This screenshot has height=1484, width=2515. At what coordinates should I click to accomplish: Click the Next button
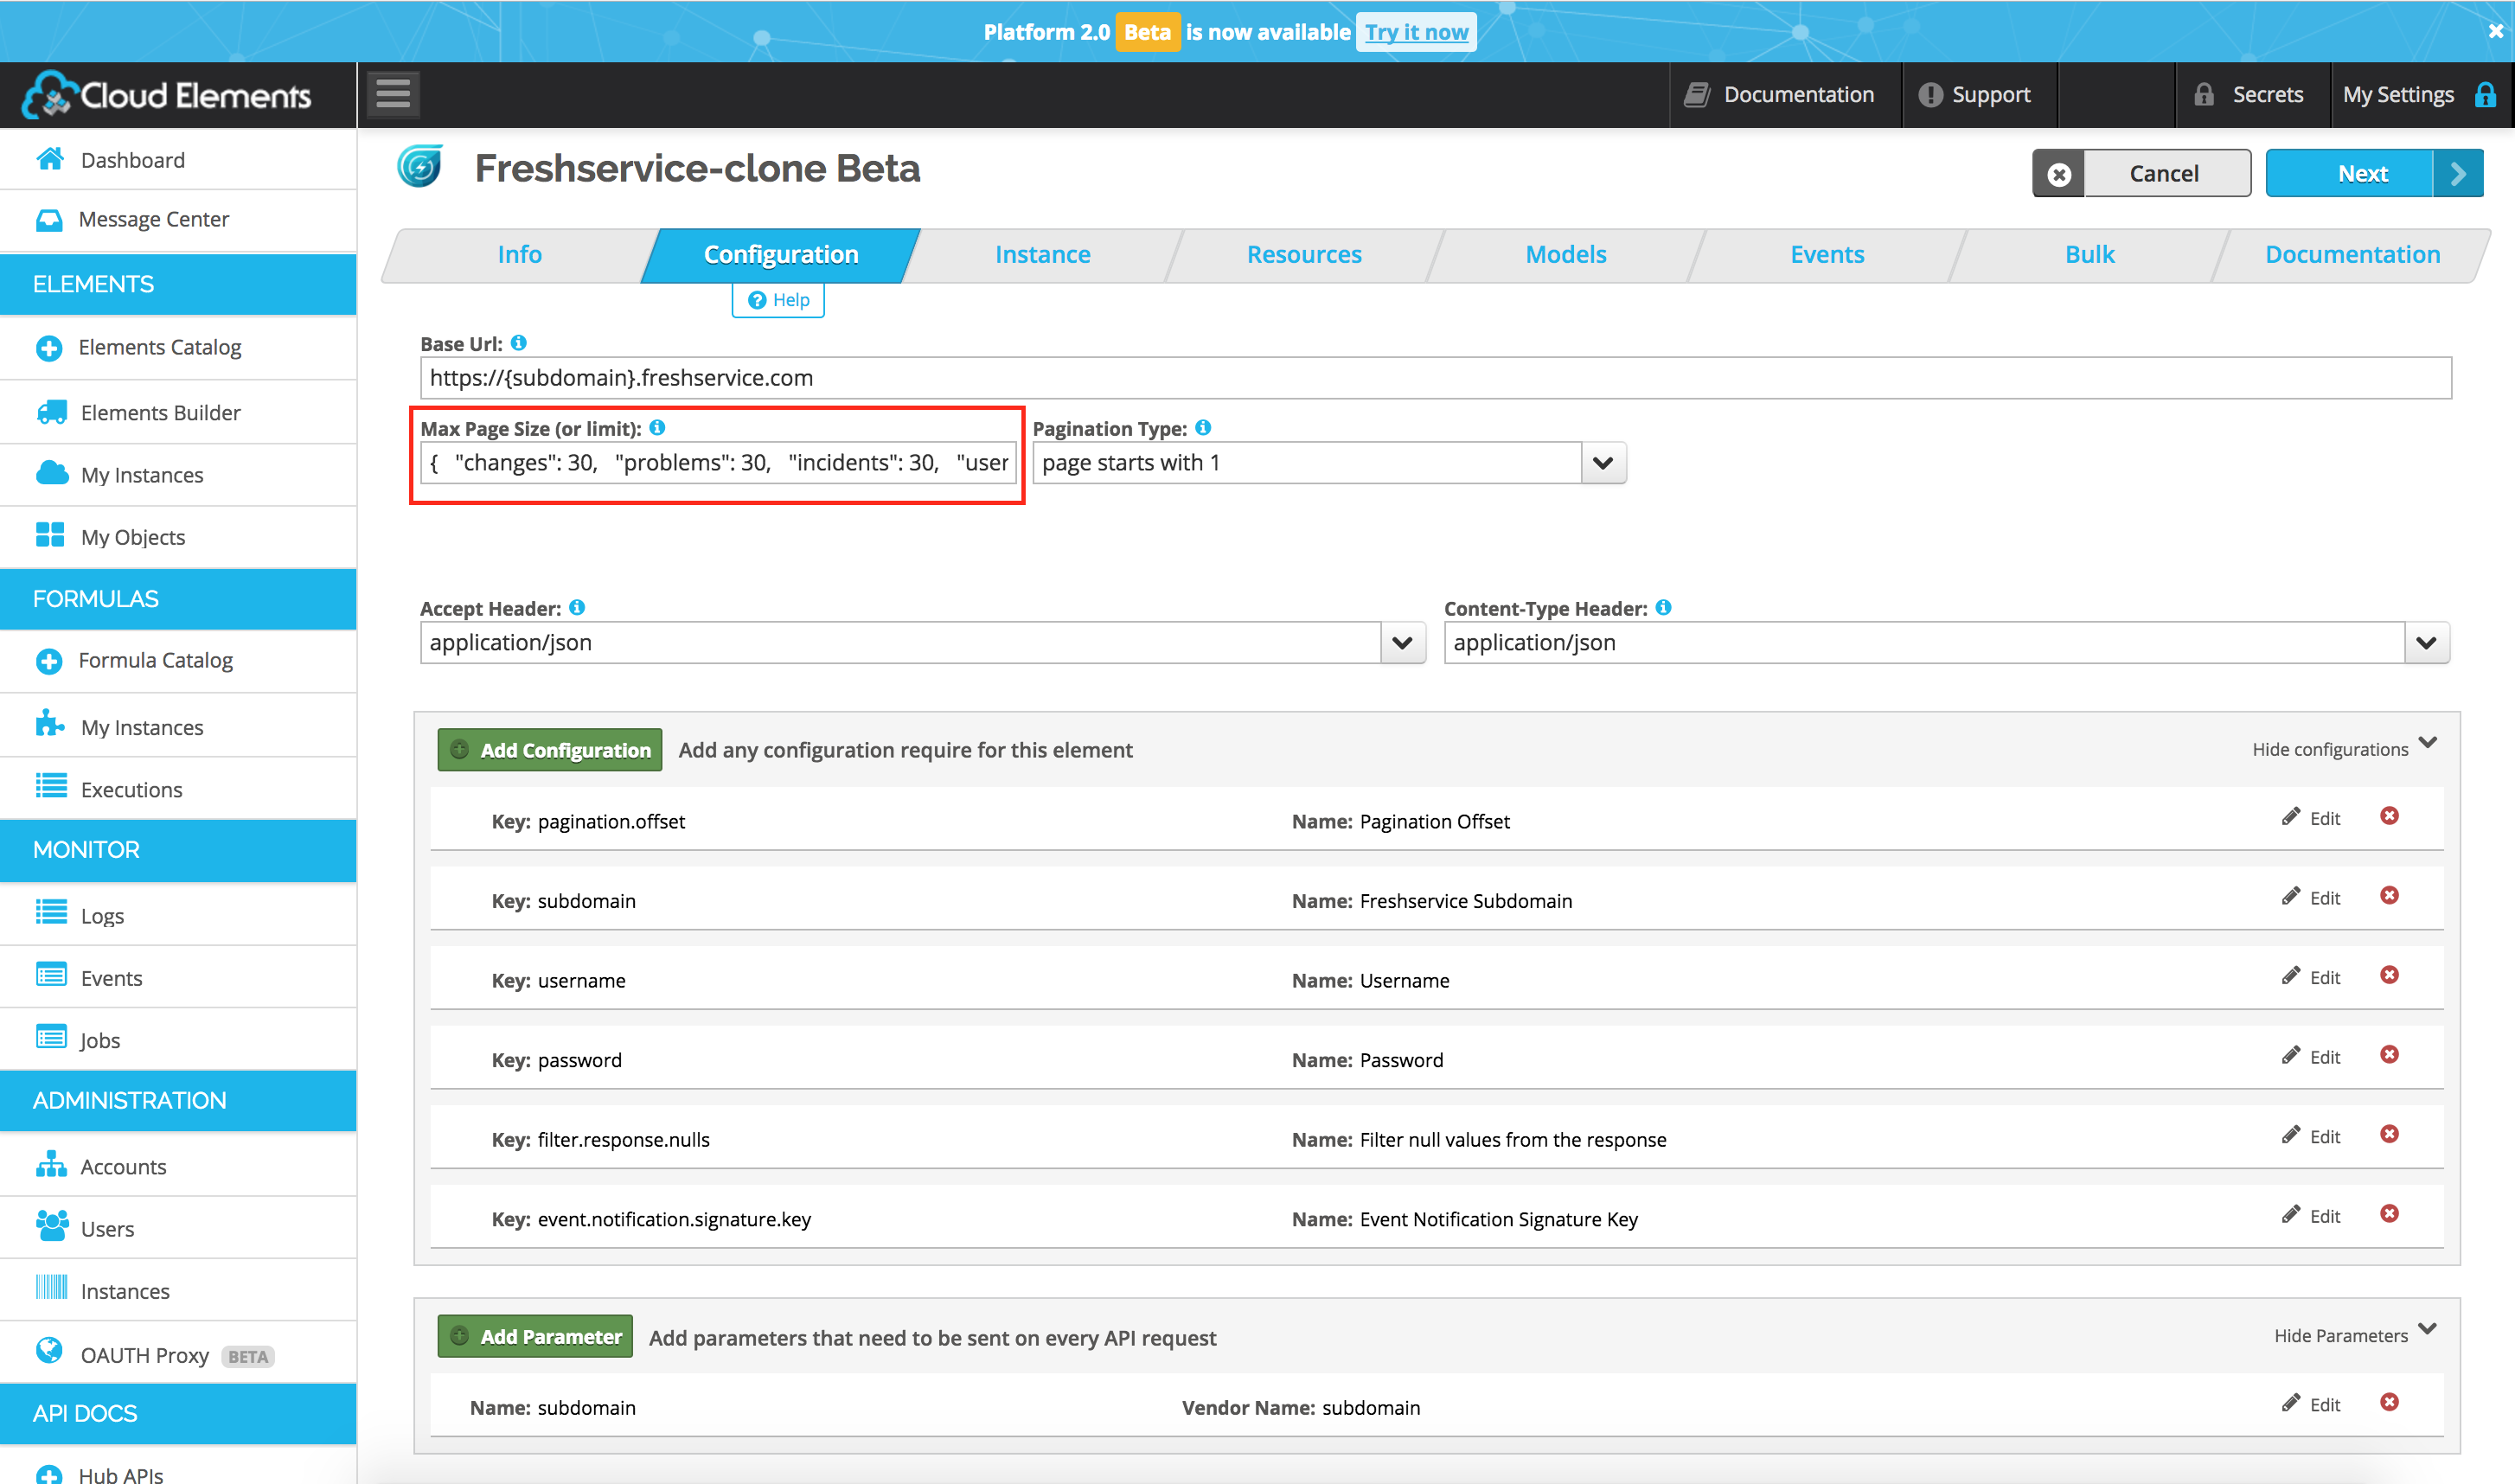tap(2374, 174)
